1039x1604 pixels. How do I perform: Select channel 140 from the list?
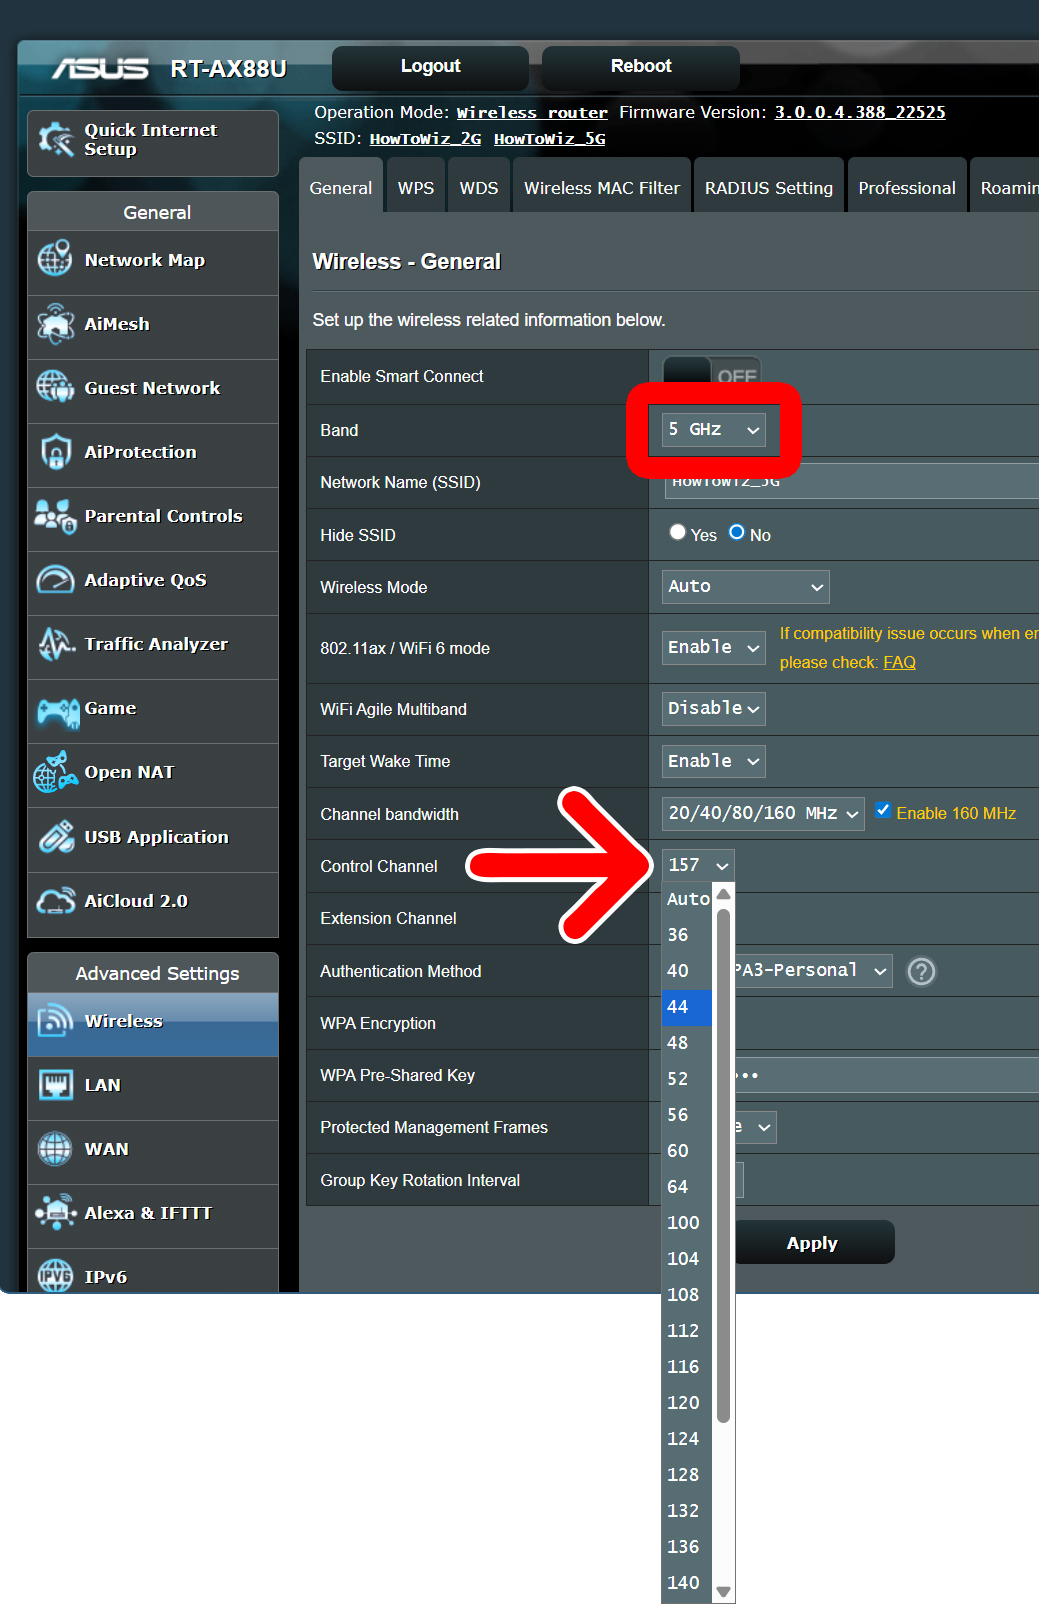[x=687, y=1582]
